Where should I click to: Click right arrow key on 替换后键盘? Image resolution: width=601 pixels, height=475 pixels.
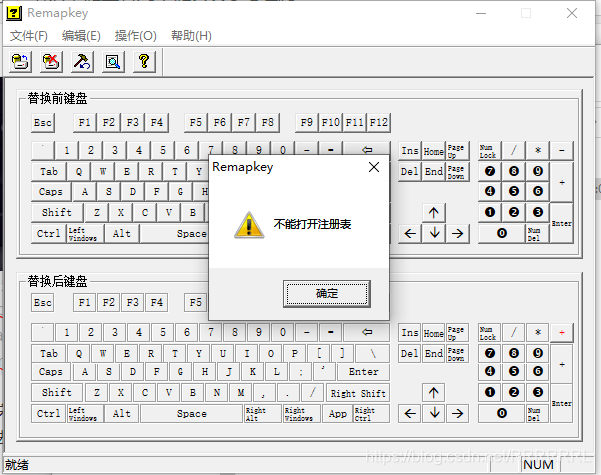[458, 413]
